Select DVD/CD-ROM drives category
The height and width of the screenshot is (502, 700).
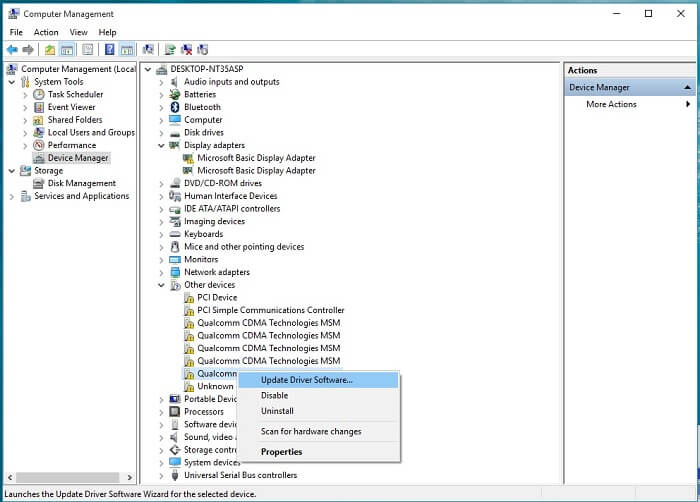point(223,183)
